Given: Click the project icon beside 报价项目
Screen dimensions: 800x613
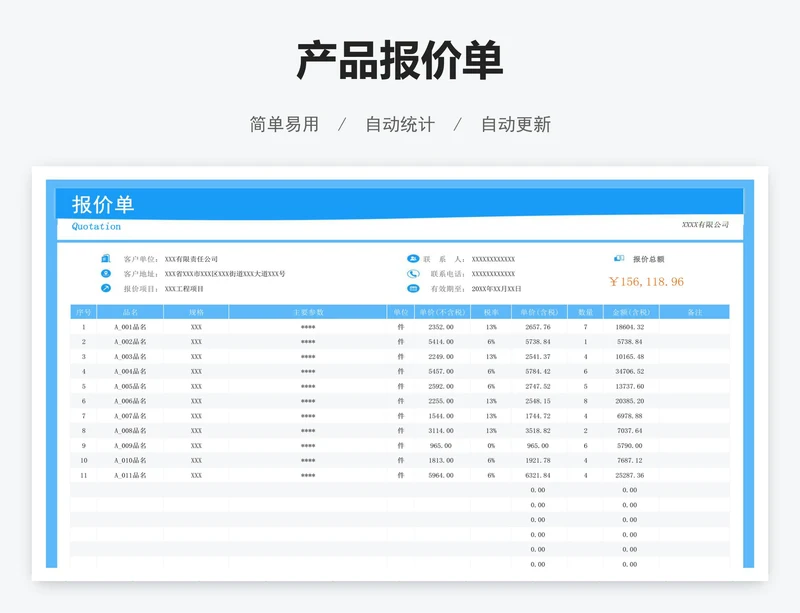Looking at the screenshot, I should pos(106,289).
